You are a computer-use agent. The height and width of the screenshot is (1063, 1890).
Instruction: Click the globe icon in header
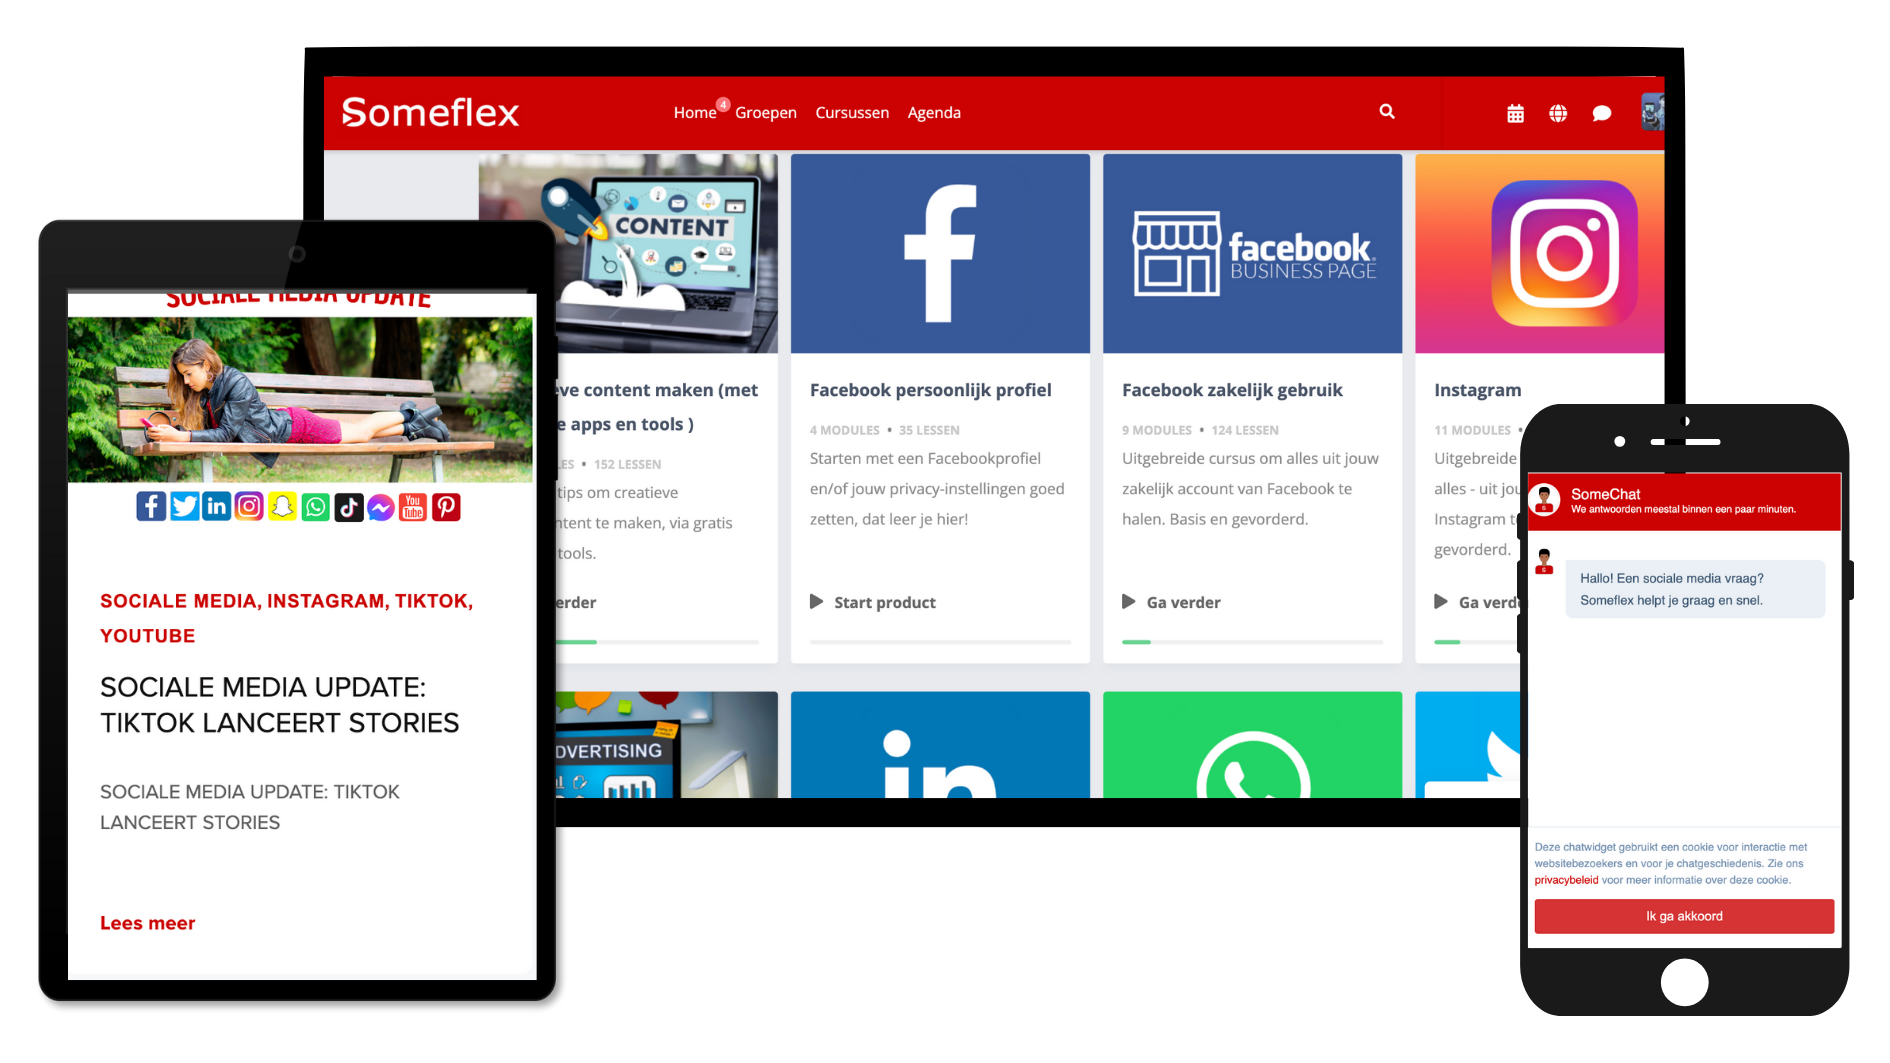click(1558, 113)
